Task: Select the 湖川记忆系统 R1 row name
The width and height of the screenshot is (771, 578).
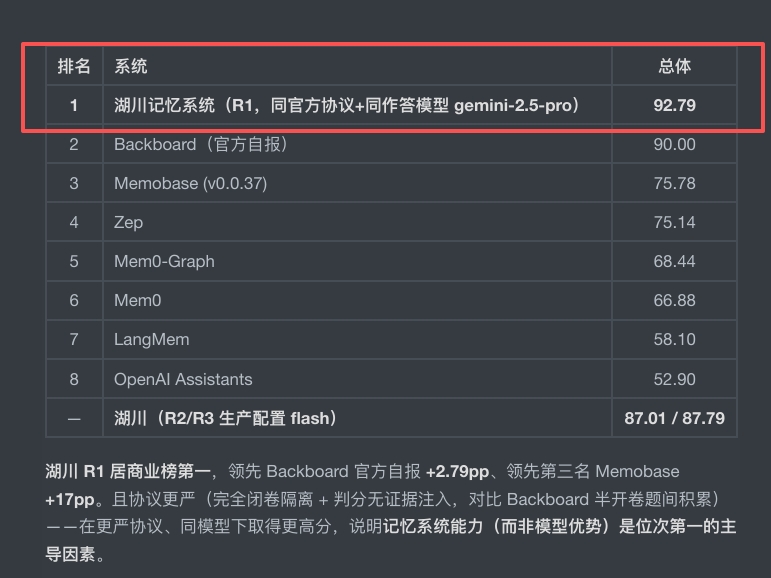Action: 347,105
